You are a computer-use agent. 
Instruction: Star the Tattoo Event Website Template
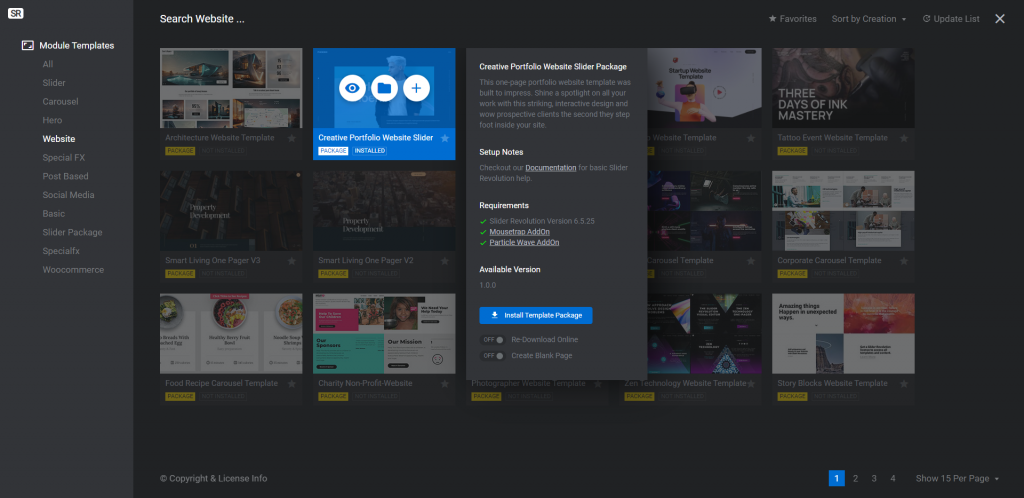[904, 138]
